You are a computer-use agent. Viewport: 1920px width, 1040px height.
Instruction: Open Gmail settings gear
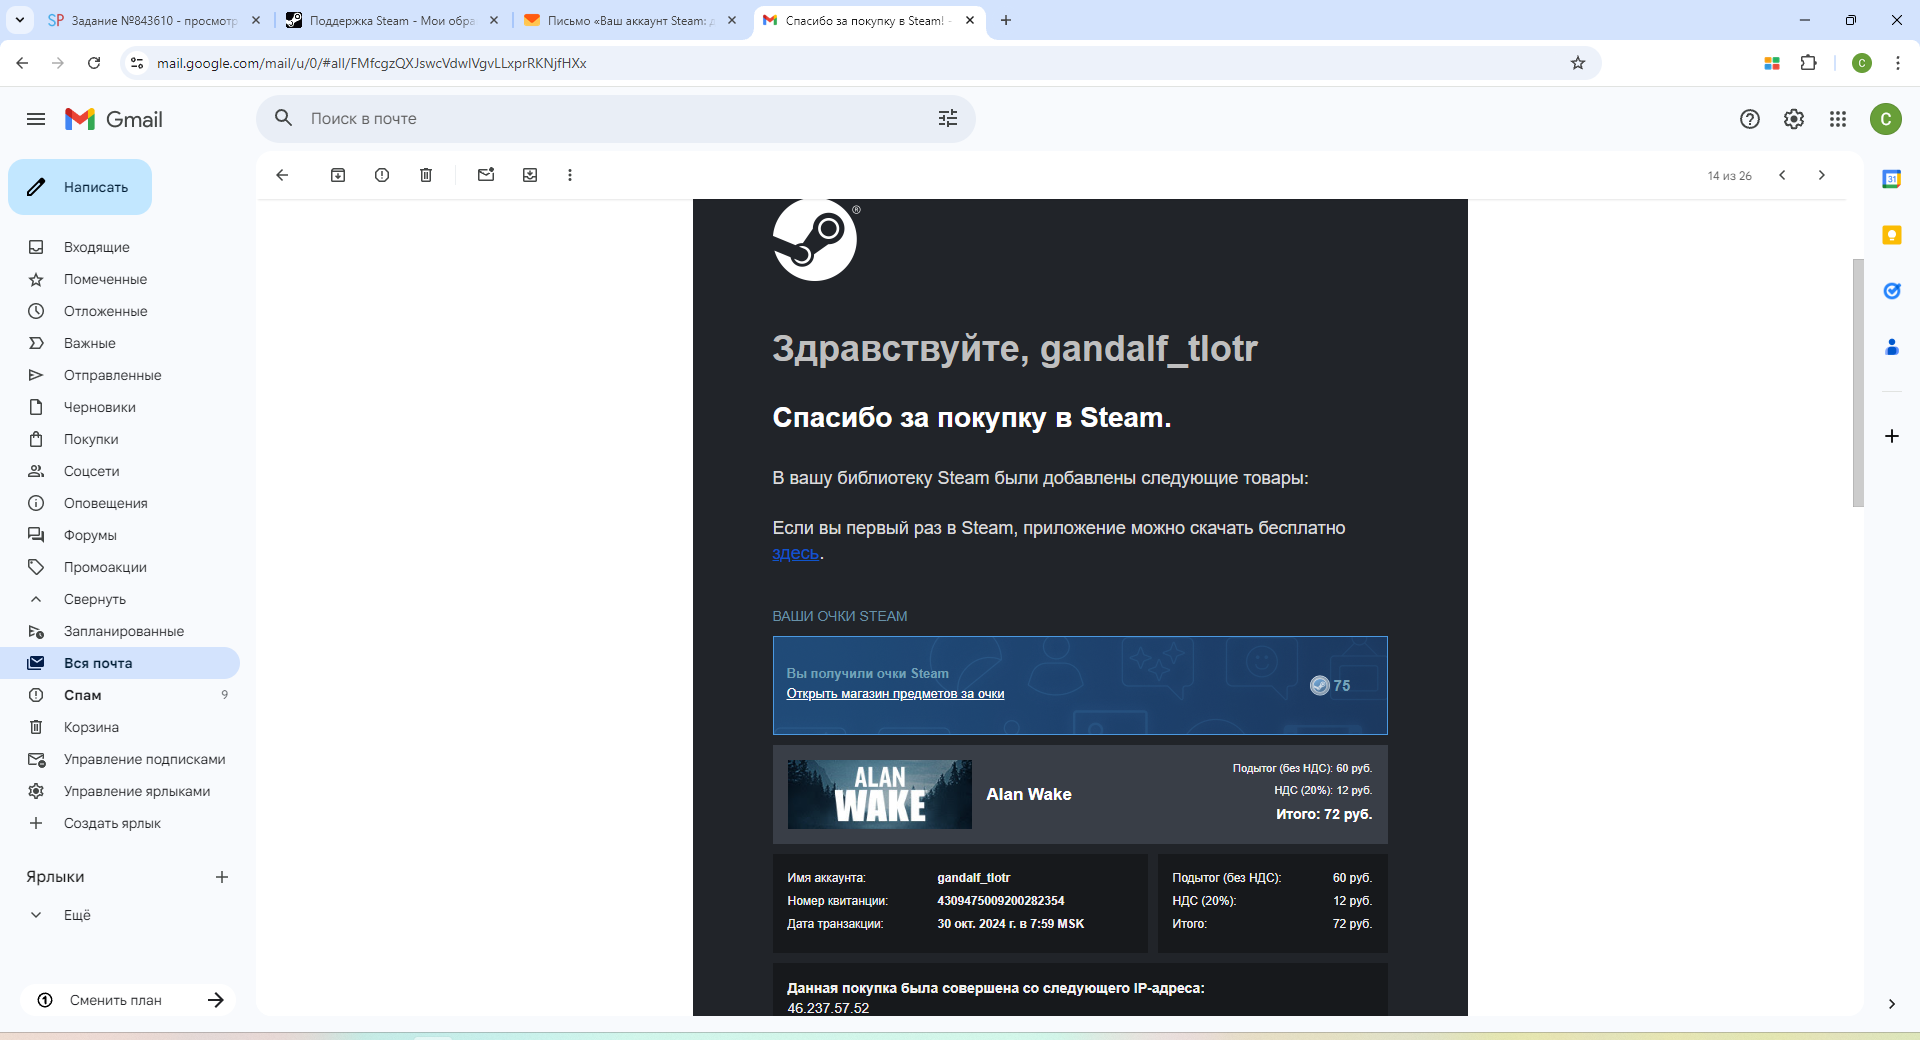[1794, 119]
